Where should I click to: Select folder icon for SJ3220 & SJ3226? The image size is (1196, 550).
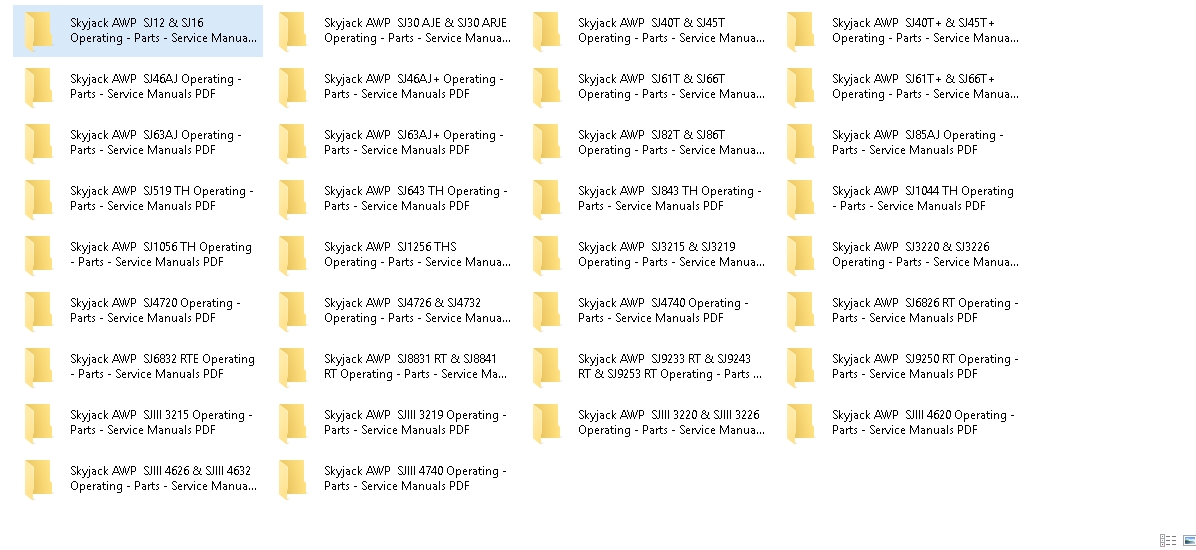pos(801,256)
